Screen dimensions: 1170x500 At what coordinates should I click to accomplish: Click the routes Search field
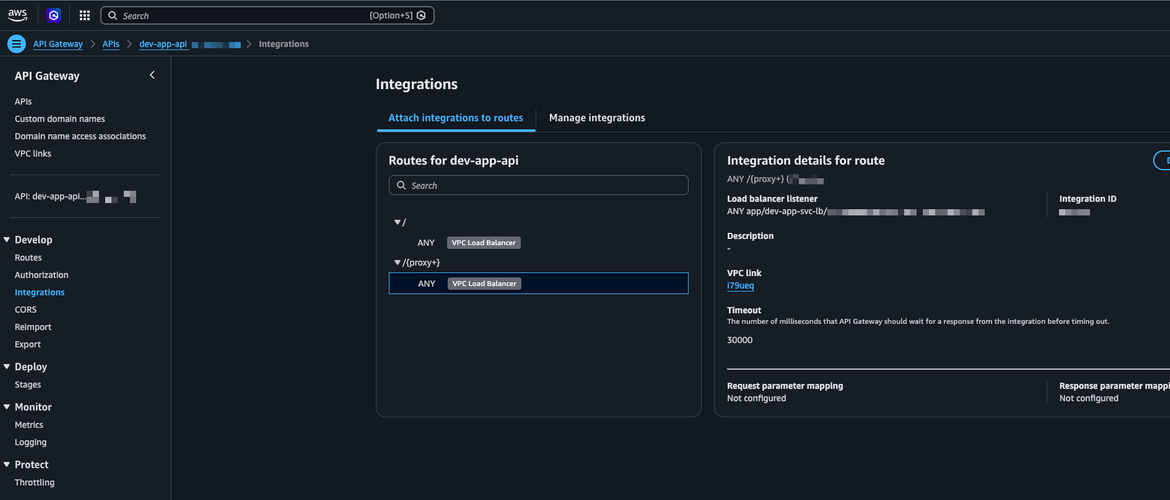click(538, 185)
